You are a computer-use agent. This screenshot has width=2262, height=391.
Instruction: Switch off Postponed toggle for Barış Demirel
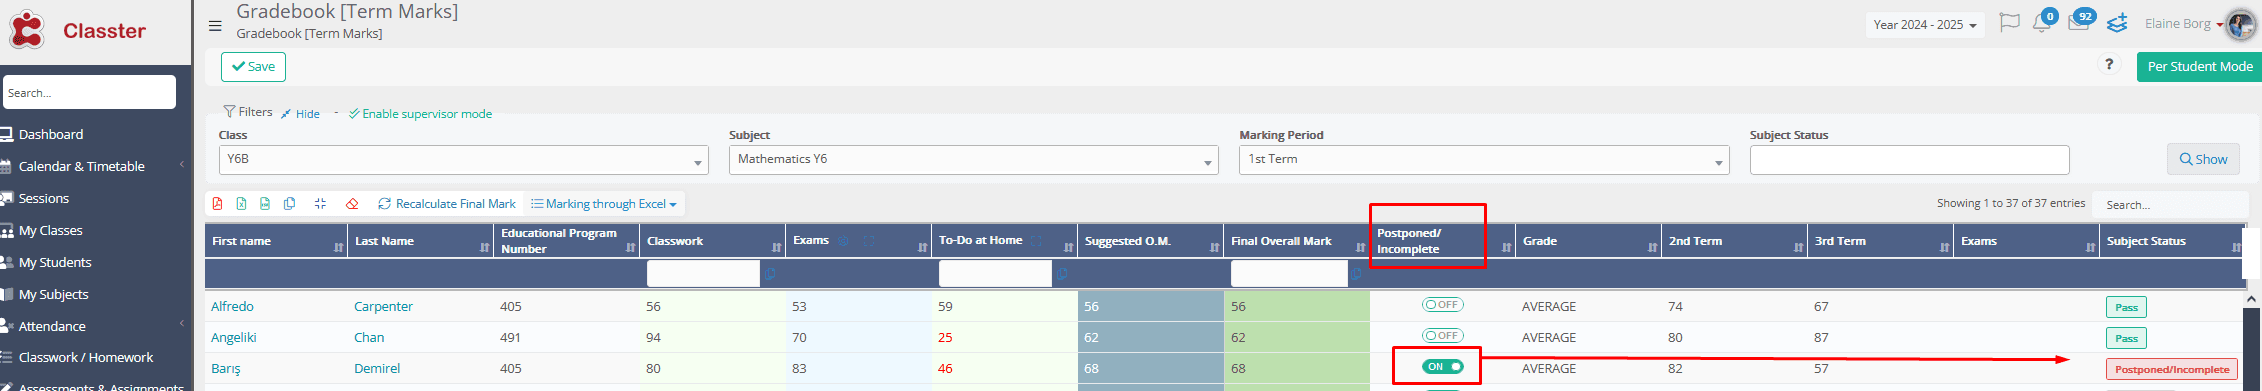(x=1442, y=367)
